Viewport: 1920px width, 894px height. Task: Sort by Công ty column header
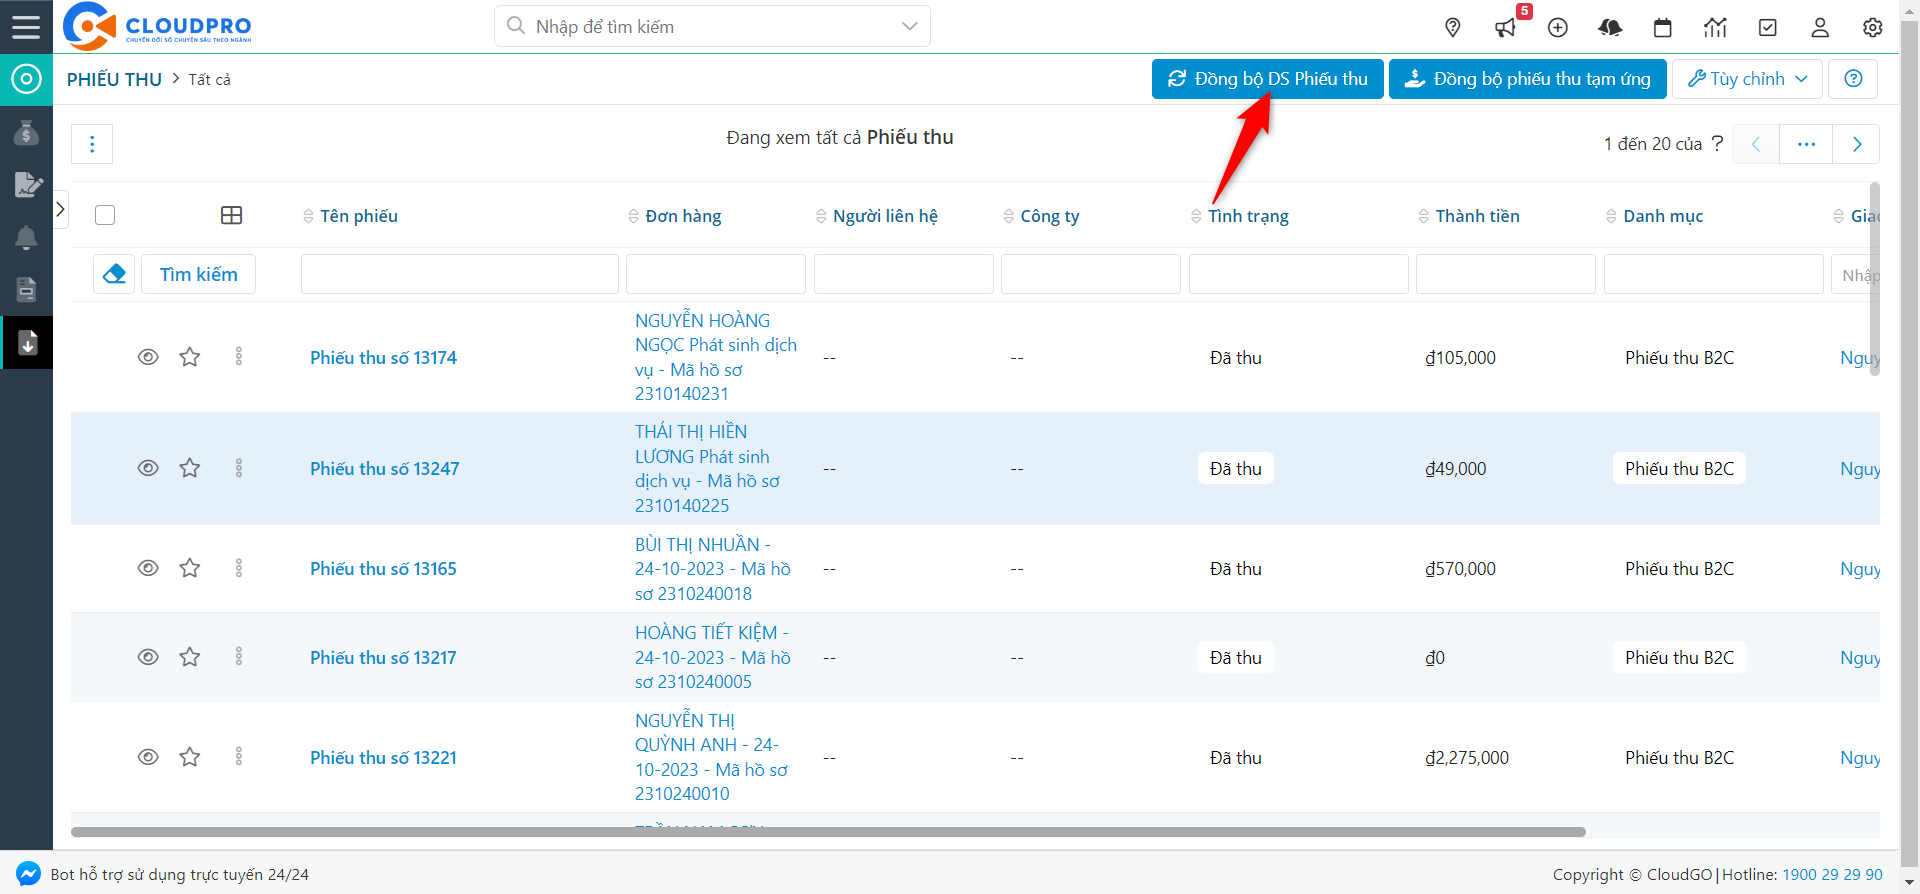tap(1041, 216)
